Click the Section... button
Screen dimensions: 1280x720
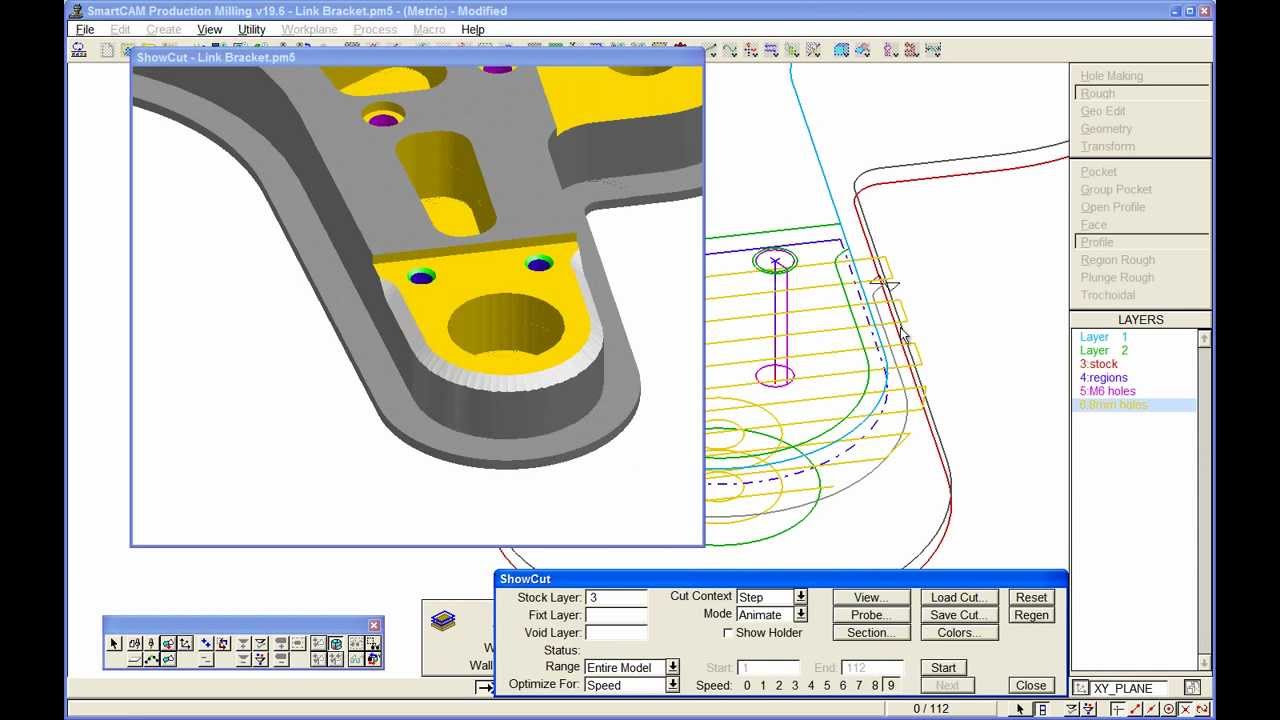point(870,633)
